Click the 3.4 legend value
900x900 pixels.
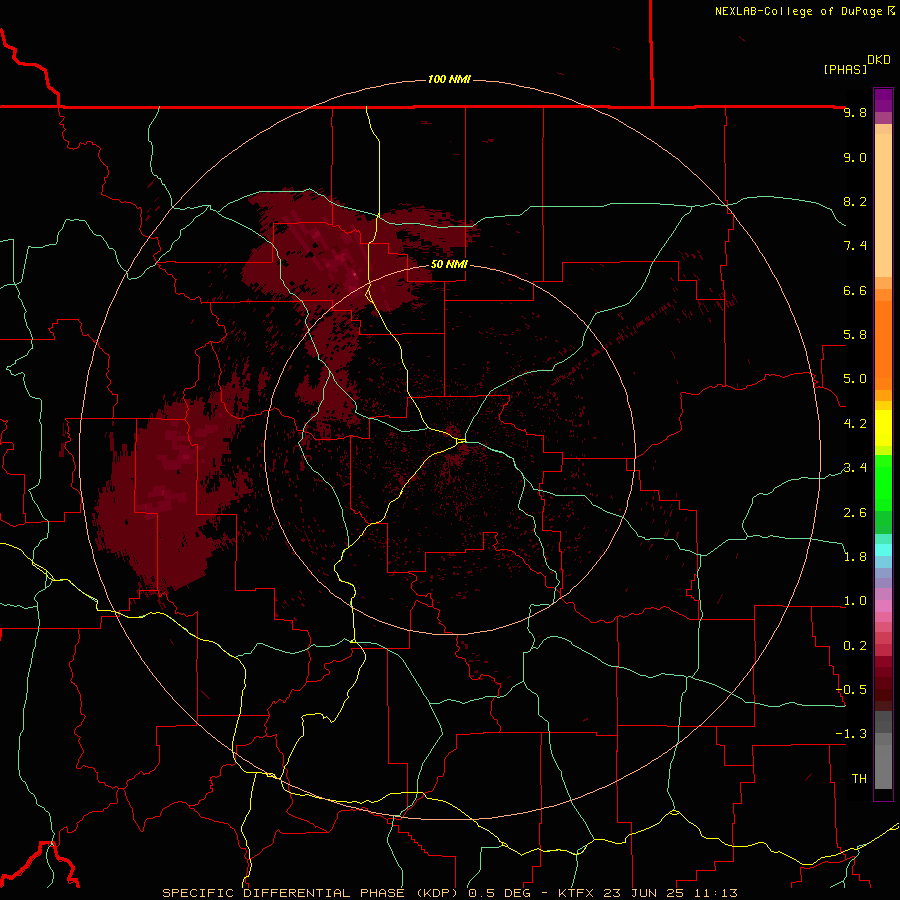[x=855, y=468]
